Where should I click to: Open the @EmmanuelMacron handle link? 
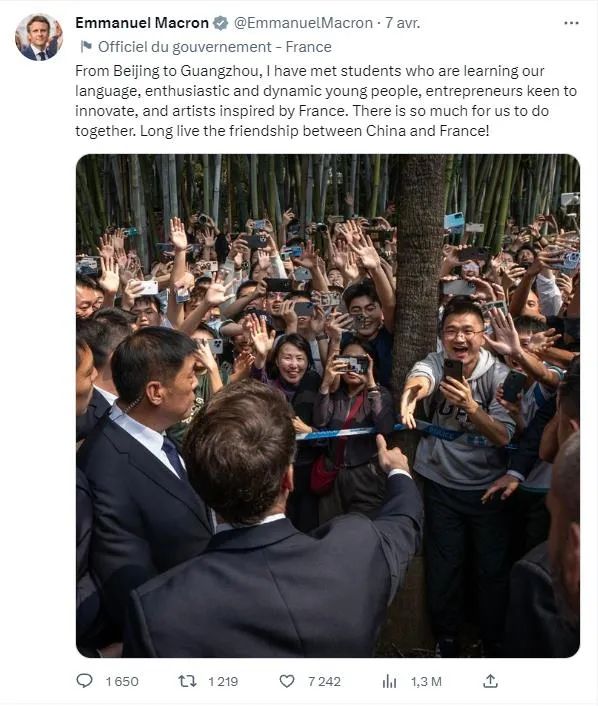[303, 23]
